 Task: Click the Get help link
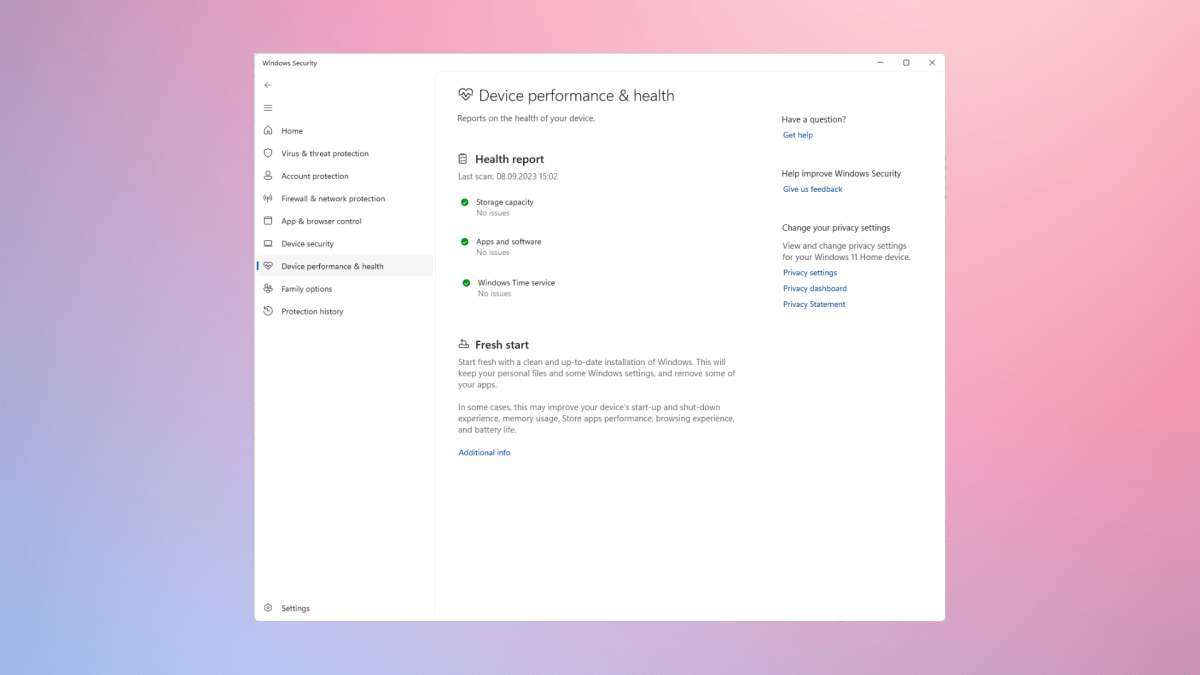[798, 135]
